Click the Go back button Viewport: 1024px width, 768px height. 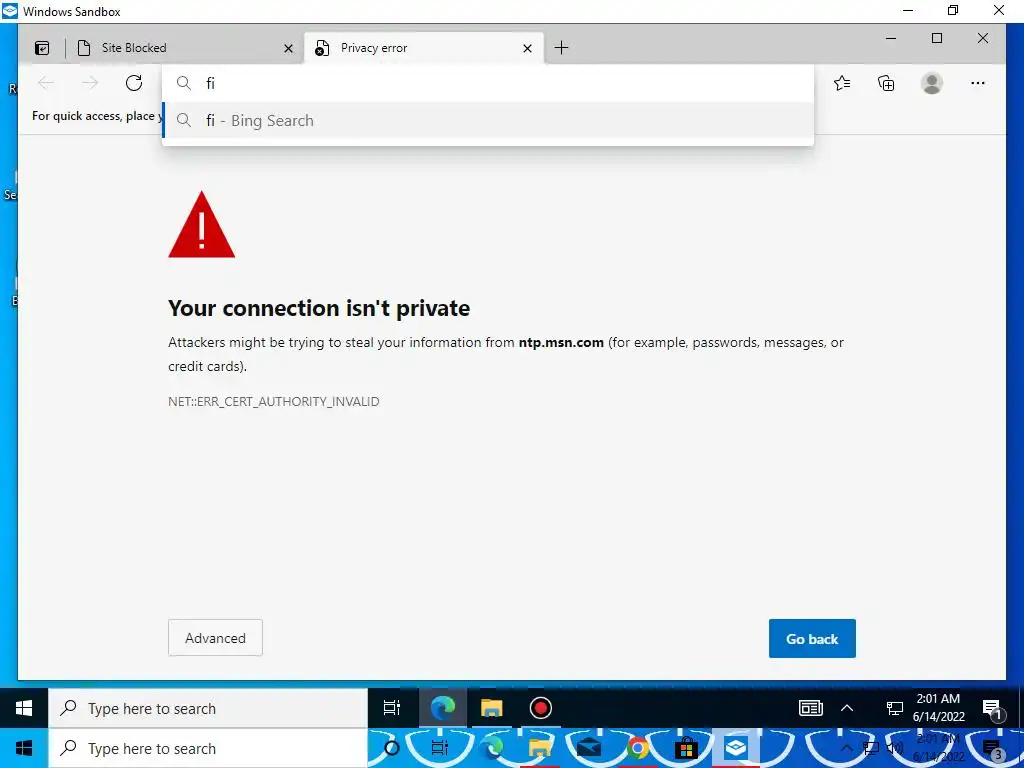pyautogui.click(x=812, y=639)
